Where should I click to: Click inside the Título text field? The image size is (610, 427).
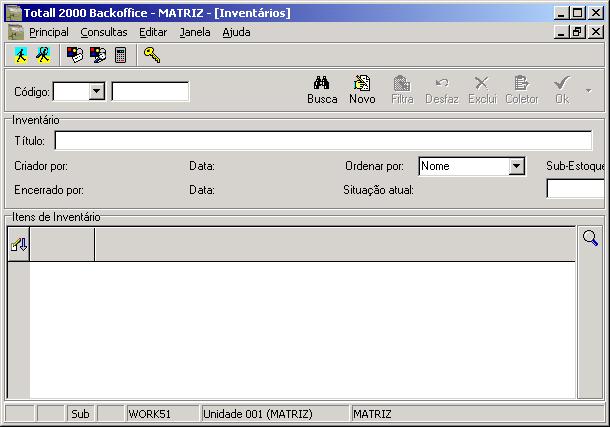pyautogui.click(x=323, y=141)
